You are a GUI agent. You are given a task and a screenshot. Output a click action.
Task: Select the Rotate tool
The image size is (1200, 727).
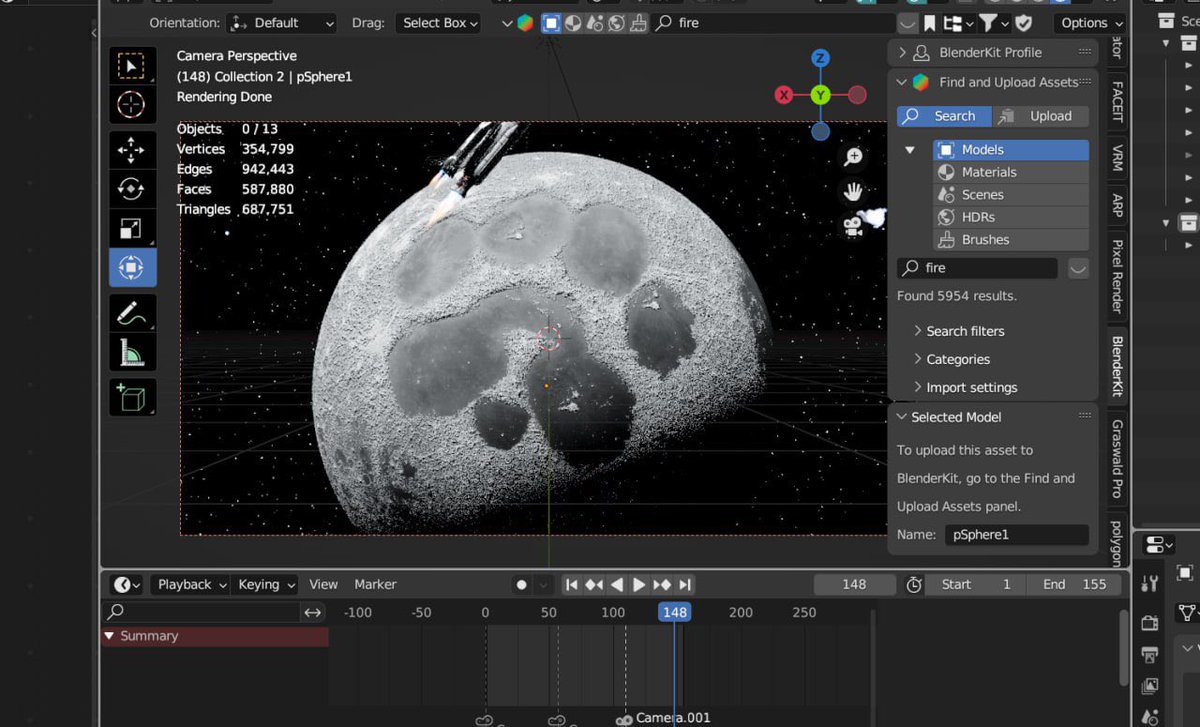[x=131, y=189]
